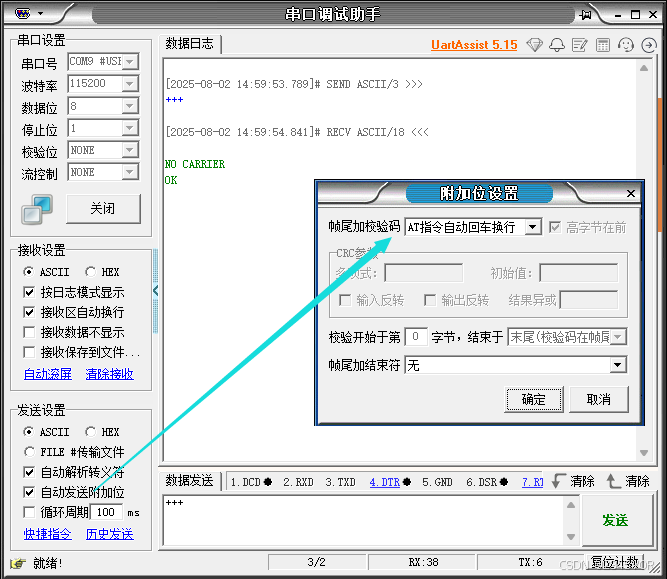
Task: Click the smiley face icon in toolbar
Action: click(626, 45)
